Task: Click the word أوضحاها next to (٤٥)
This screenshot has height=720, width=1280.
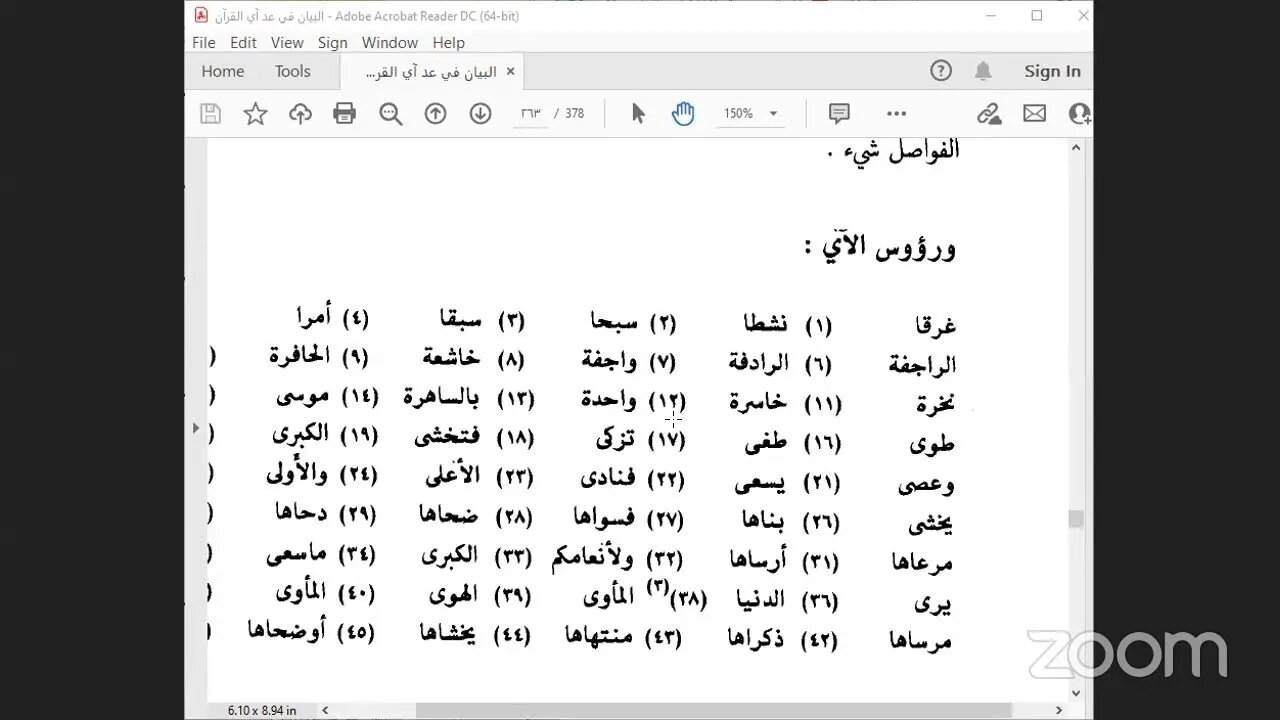Action: 286,631
